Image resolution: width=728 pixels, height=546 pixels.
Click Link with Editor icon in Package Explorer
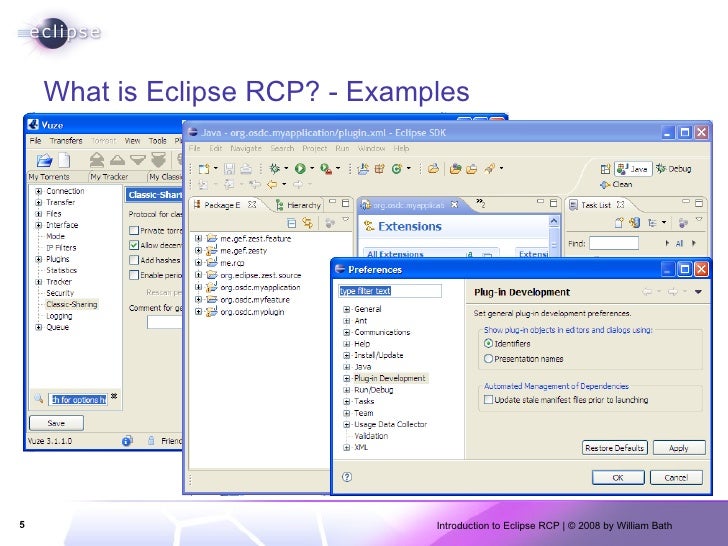[307, 223]
